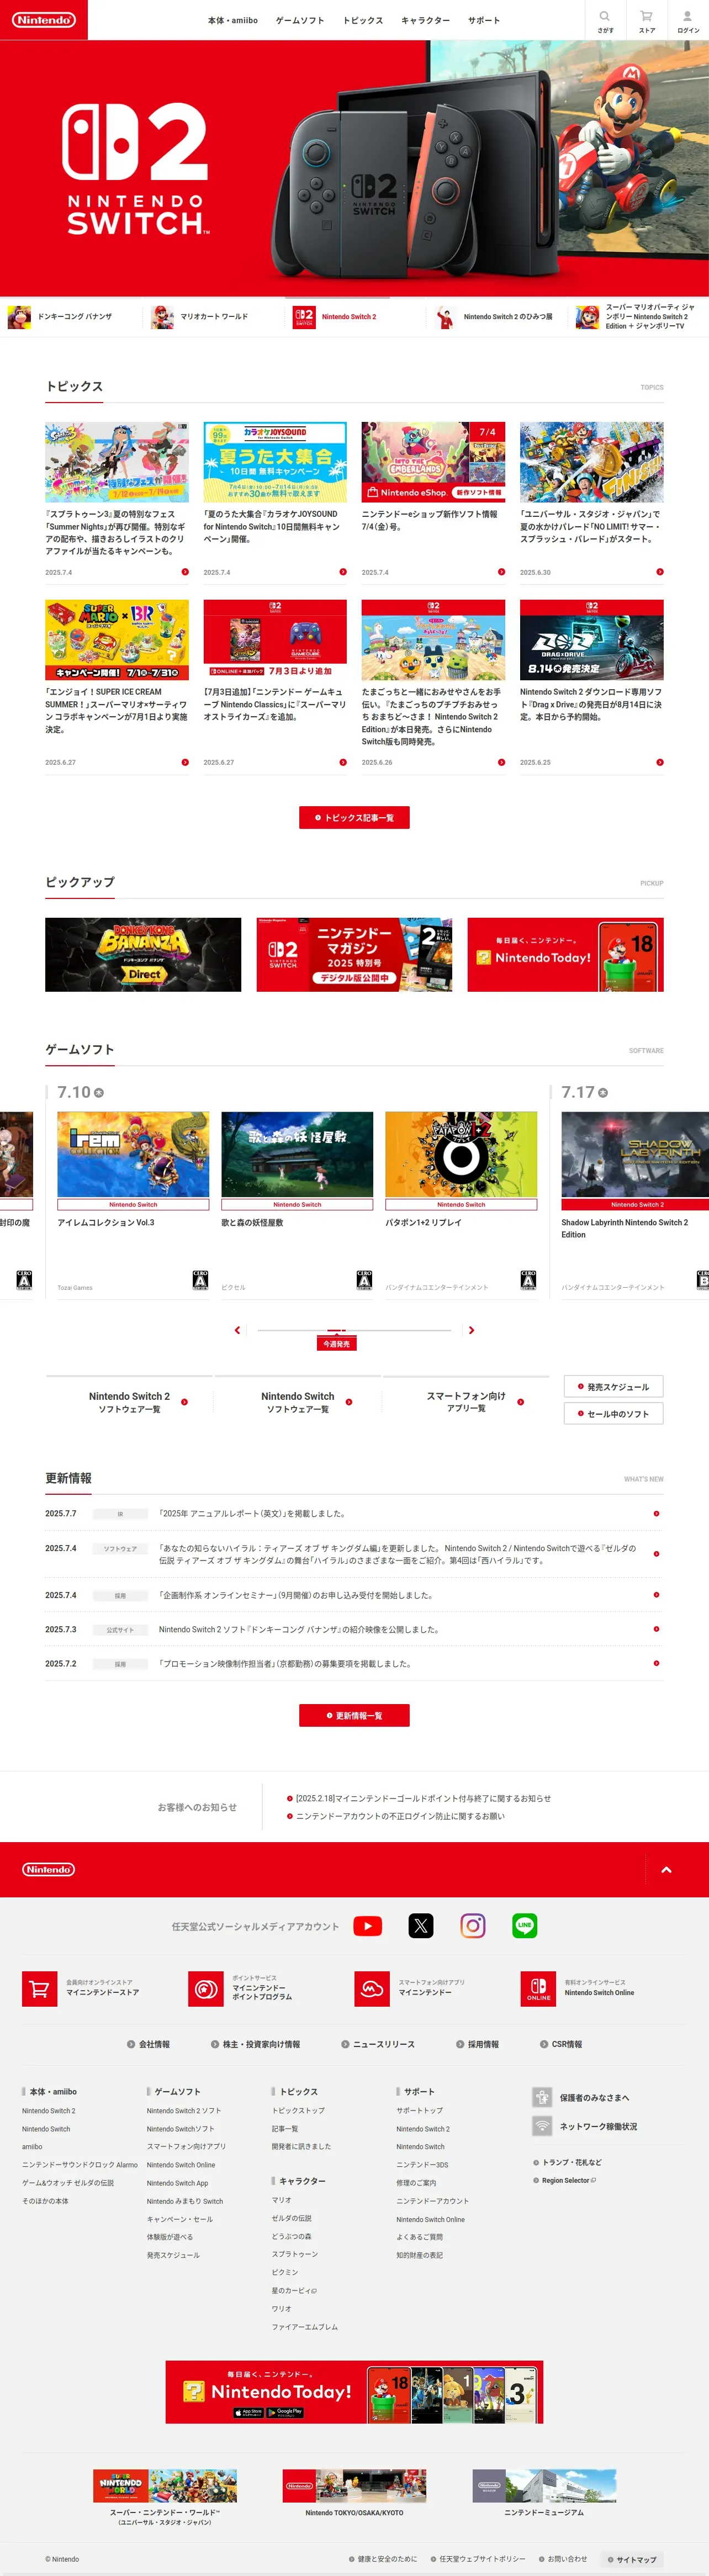709x2576 pixels.
Task: Click arrow icon on 2025年アニュアルレポート row
Action: coord(656,1513)
